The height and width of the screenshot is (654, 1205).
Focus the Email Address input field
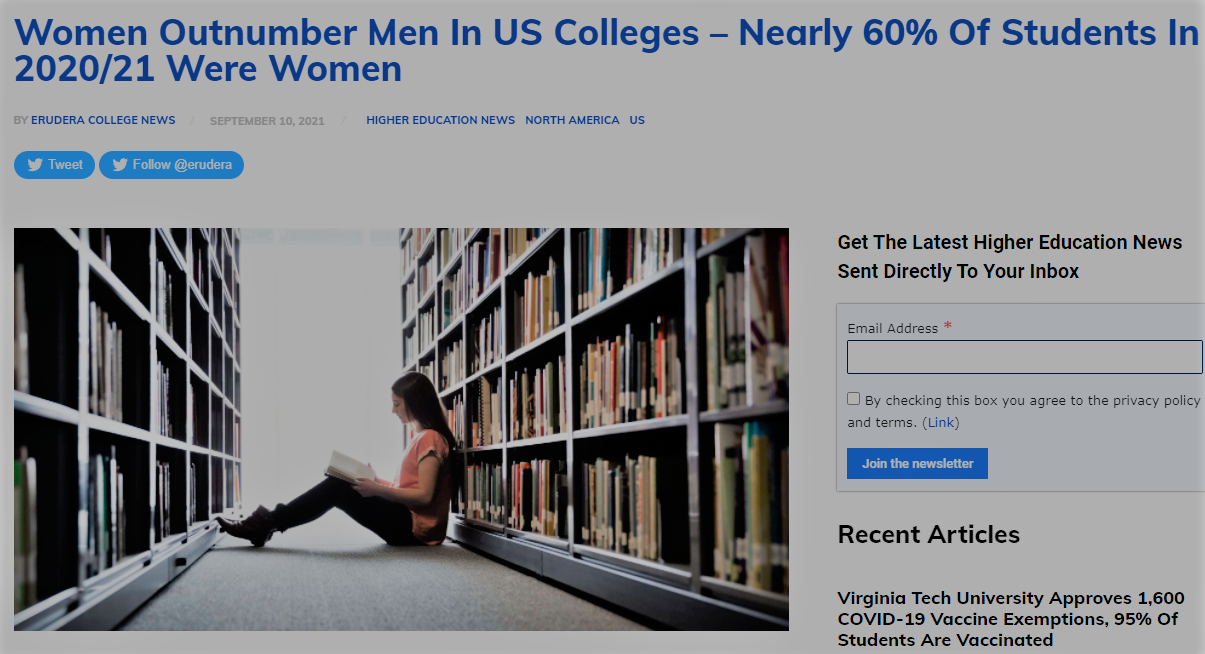pos(1024,357)
